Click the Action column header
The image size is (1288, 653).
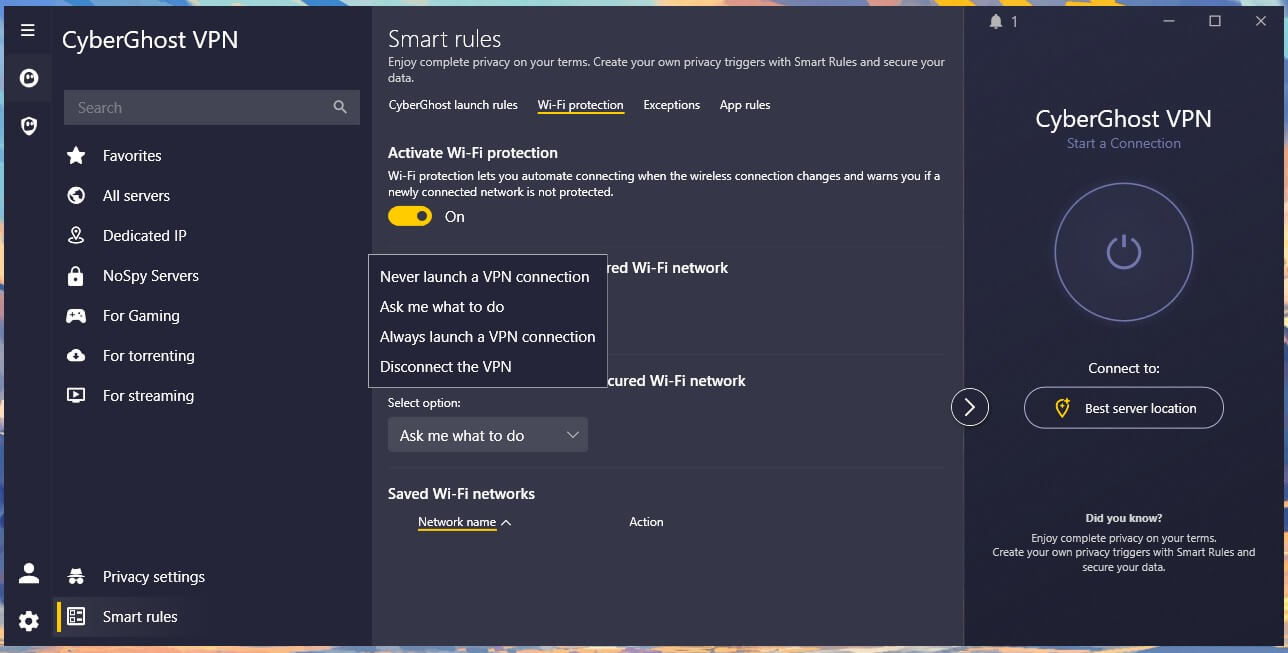[646, 522]
